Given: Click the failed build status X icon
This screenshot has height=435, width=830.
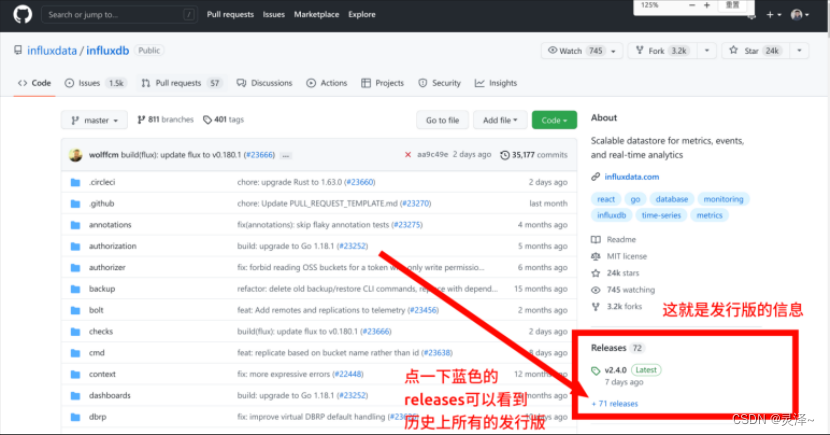Looking at the screenshot, I should click(408, 155).
